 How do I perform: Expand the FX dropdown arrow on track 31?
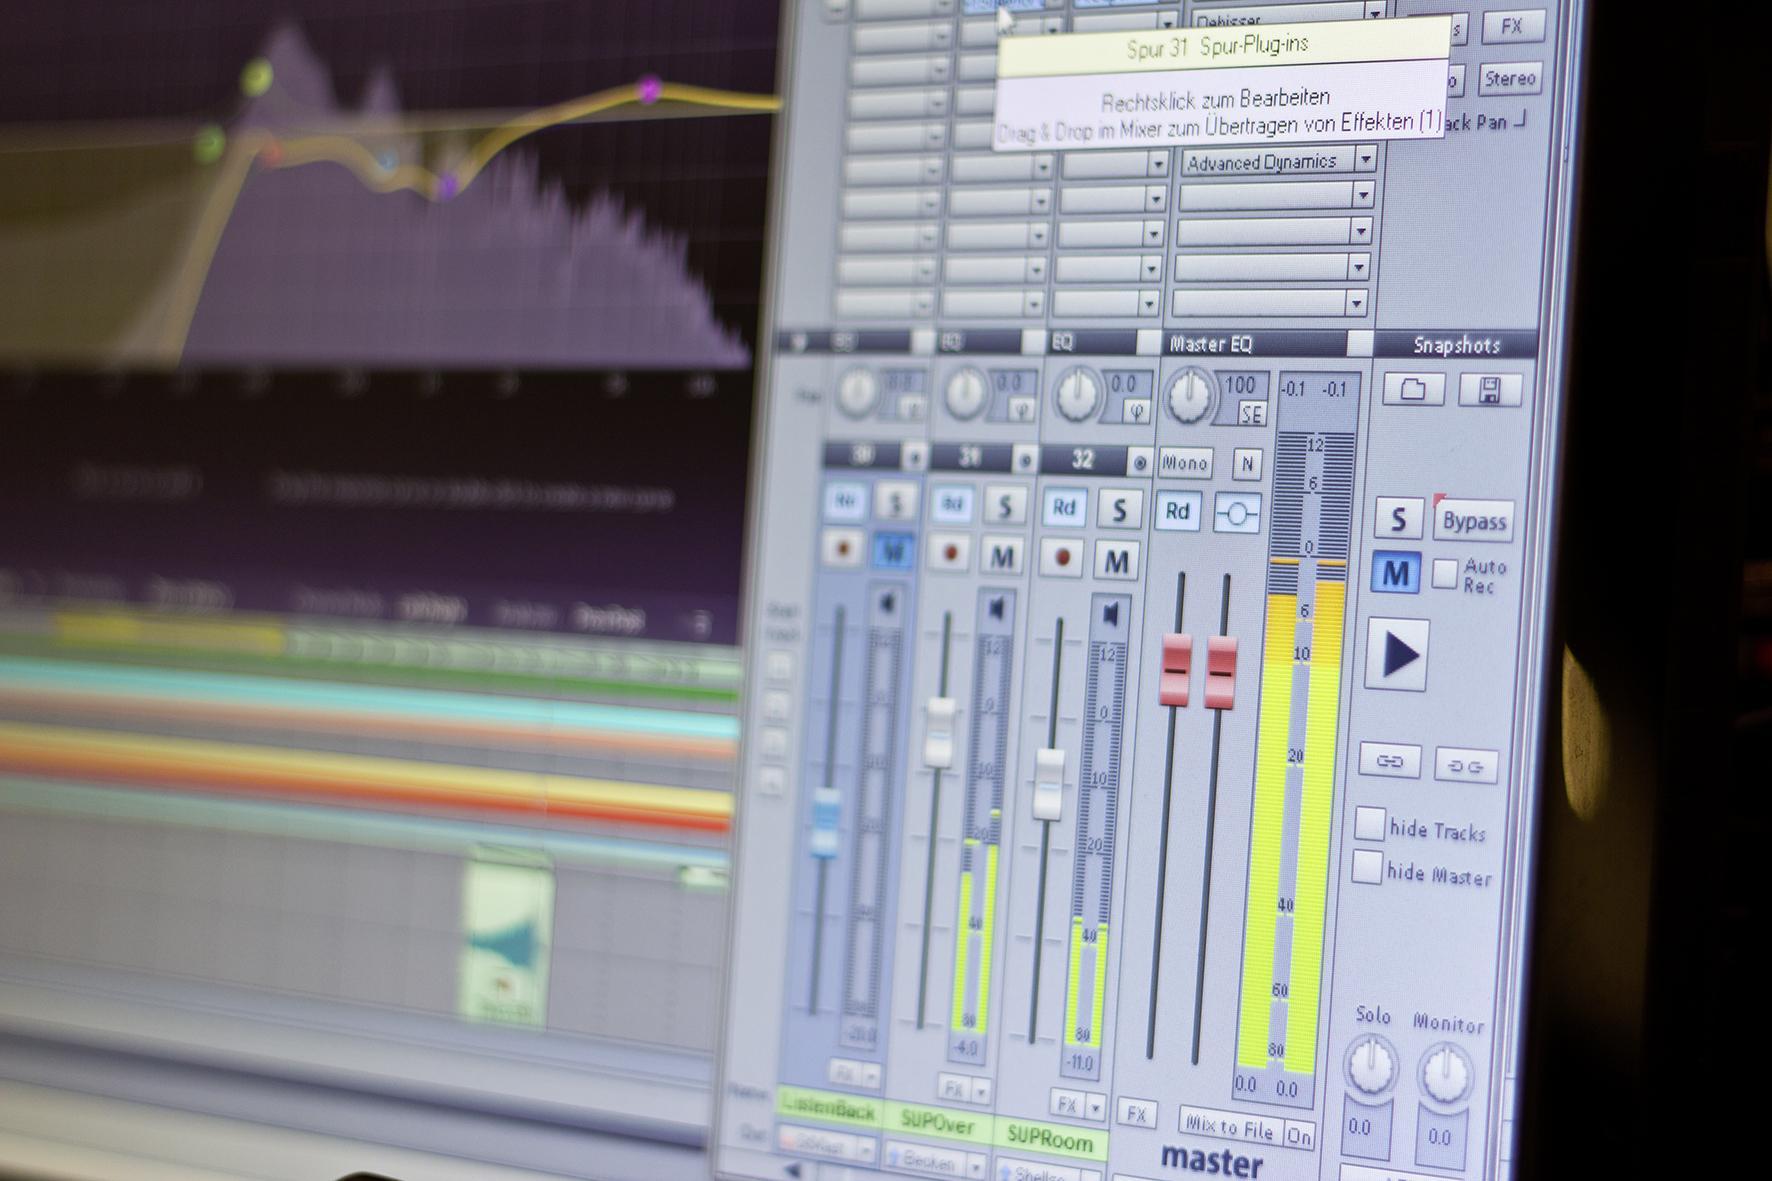[x=981, y=1091]
